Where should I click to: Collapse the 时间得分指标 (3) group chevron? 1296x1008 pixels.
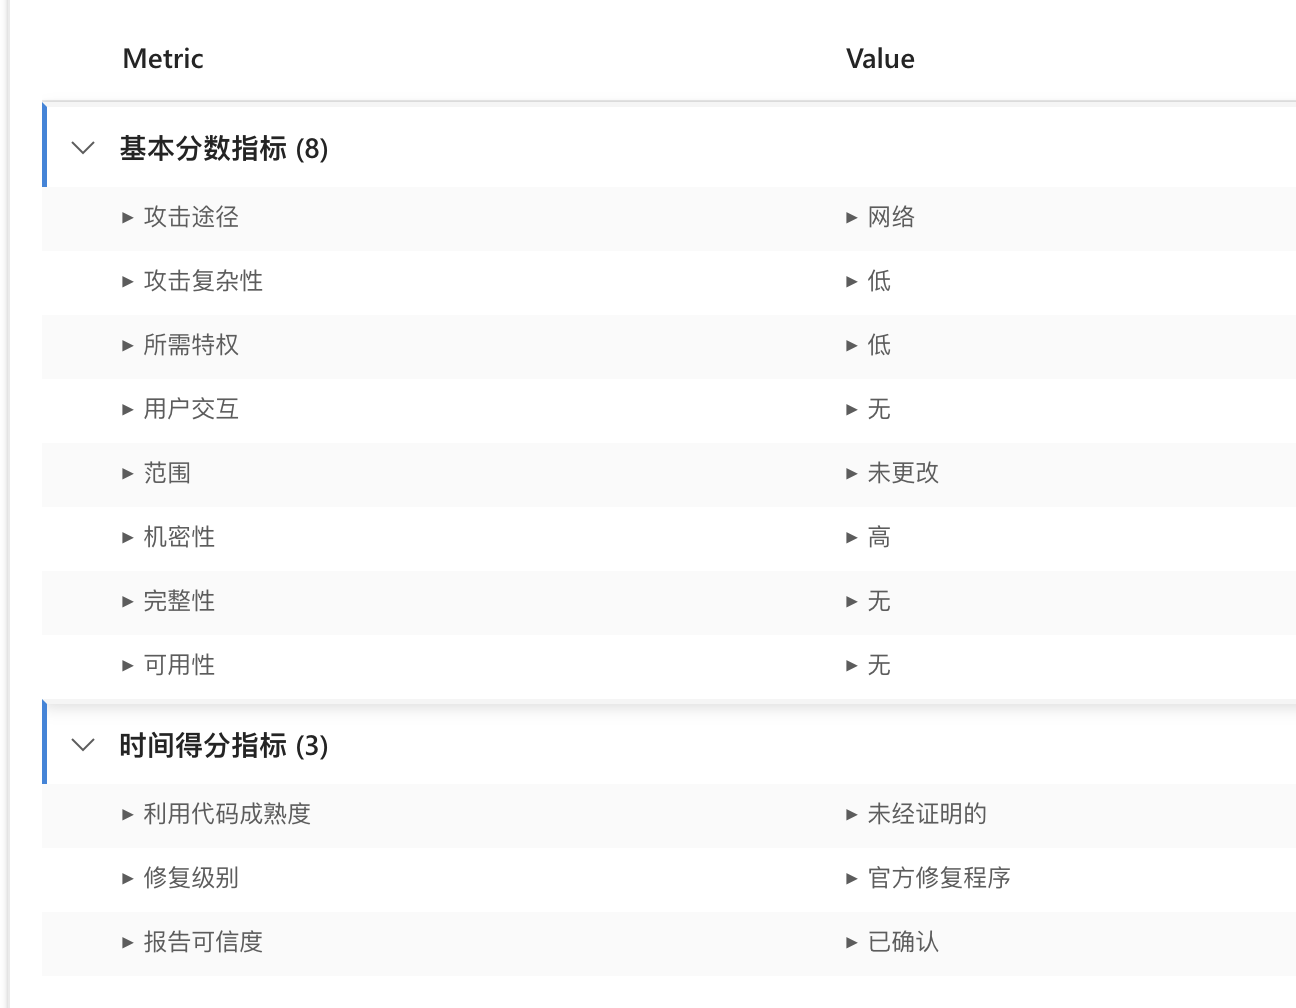pos(84,745)
